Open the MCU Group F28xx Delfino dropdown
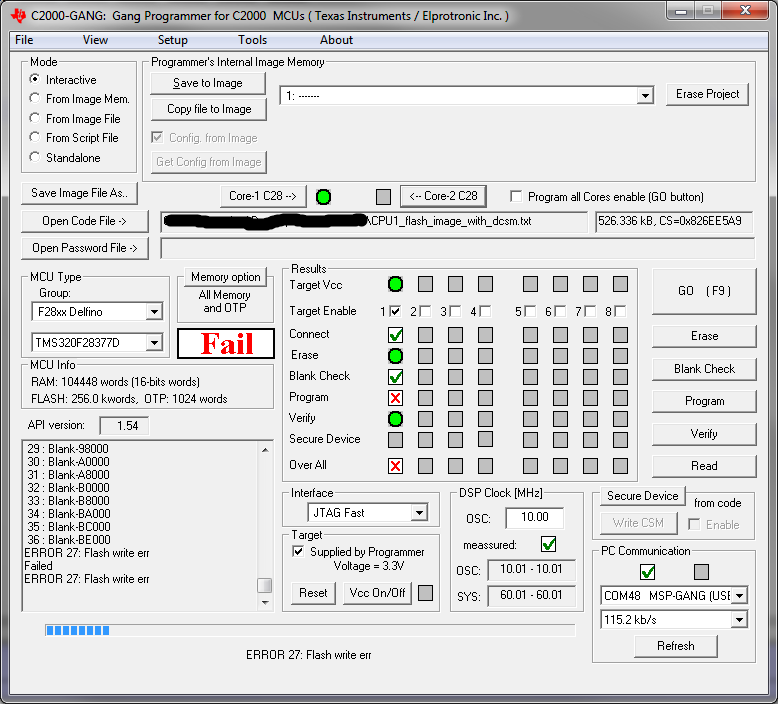Screen dimensions: 779x705 click(155, 312)
